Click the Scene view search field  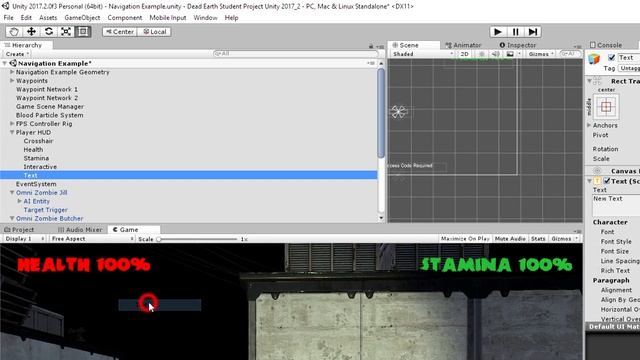pos(569,54)
